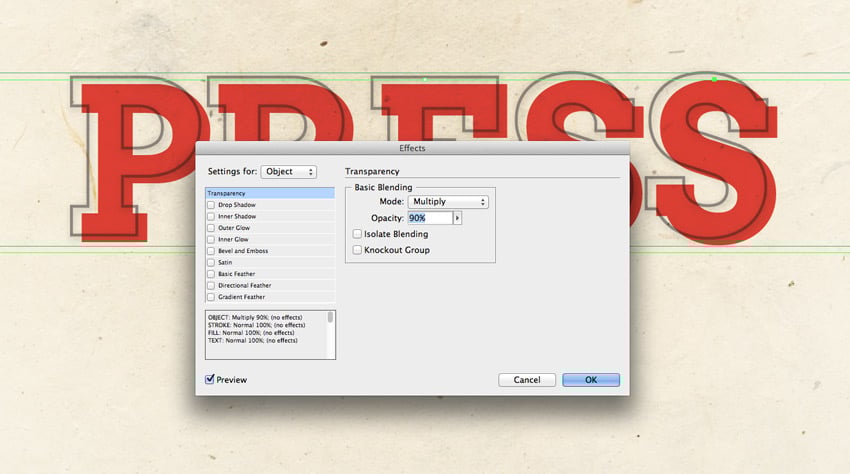Check the Directional Feather checkbox
The height and width of the screenshot is (474, 850).
(211, 285)
